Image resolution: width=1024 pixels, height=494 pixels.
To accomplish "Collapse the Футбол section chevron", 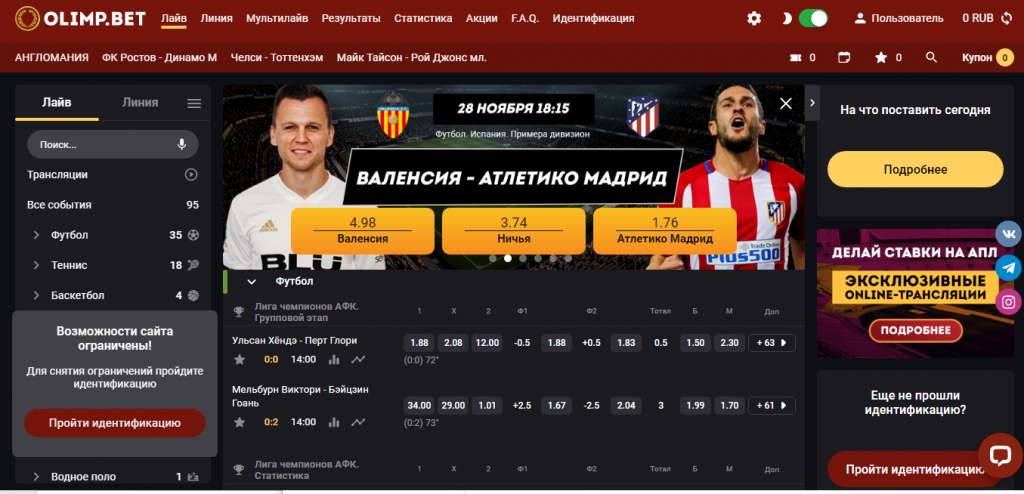I will [x=251, y=282].
